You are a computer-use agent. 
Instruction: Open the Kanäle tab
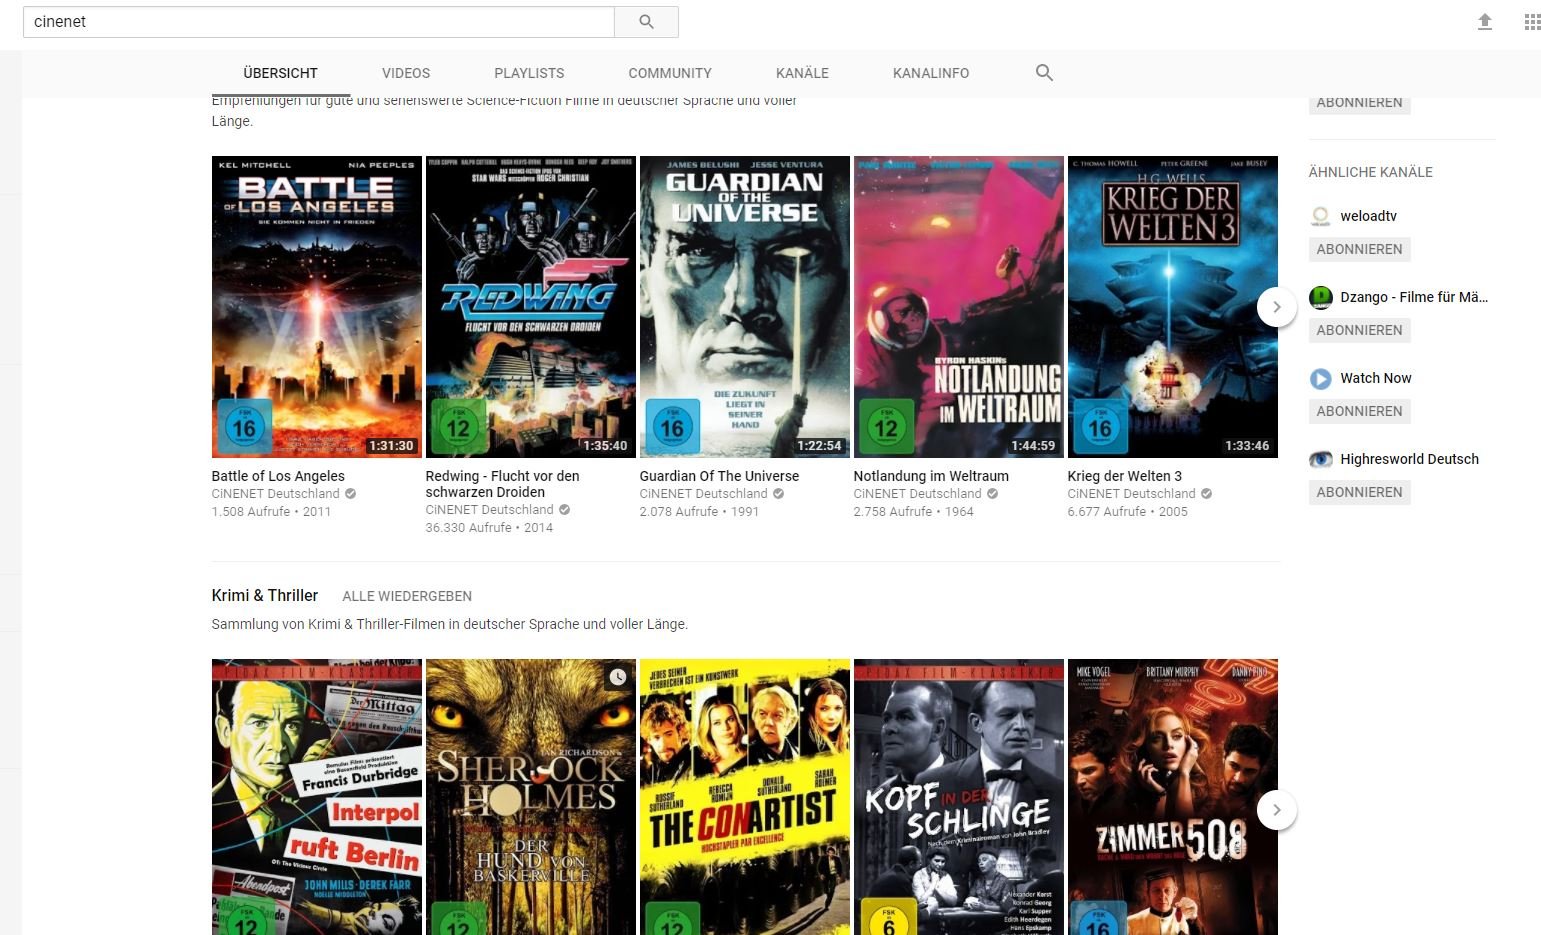(x=802, y=73)
